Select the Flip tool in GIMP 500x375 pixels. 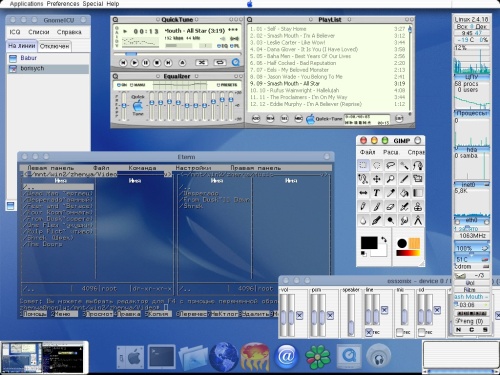point(363,193)
